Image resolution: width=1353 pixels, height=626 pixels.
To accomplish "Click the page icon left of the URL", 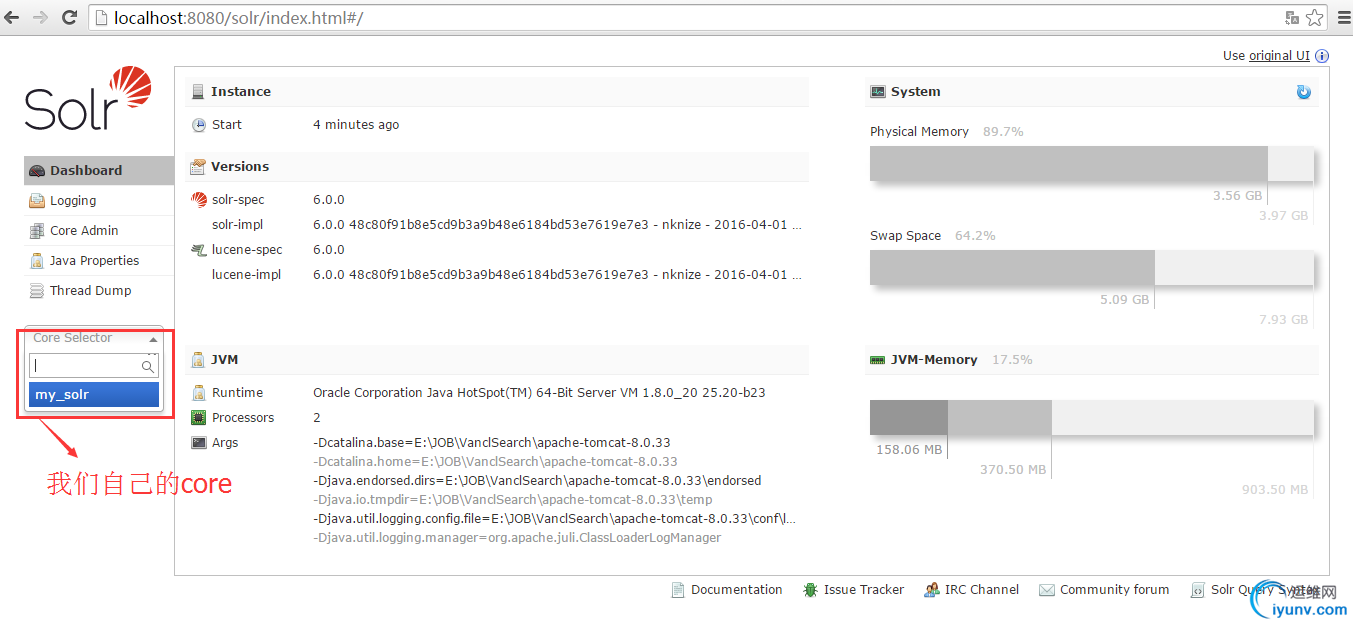I will pyautogui.click(x=102, y=18).
